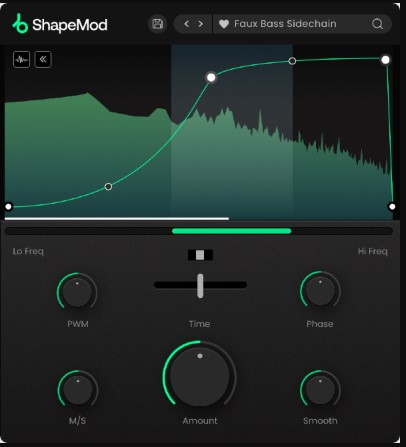The image size is (406, 447).
Task: Open preset search with the magnifier icon
Action: [x=377, y=24]
